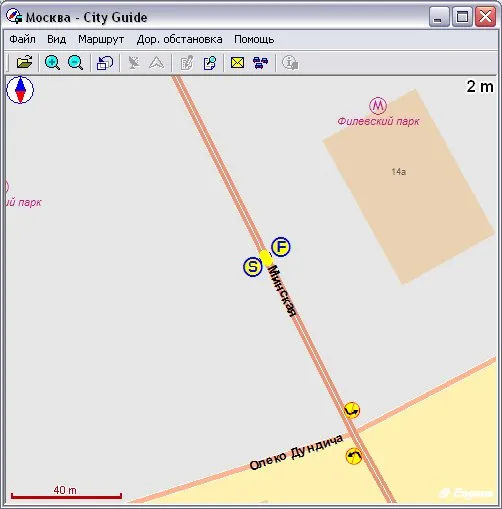Select the S start marker
Screen dimensions: 502x509
[253, 267]
